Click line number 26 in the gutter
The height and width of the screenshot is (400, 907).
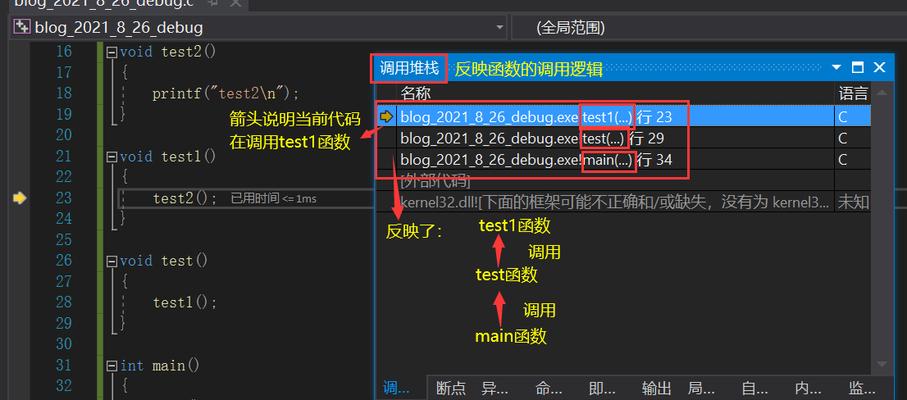point(64,261)
